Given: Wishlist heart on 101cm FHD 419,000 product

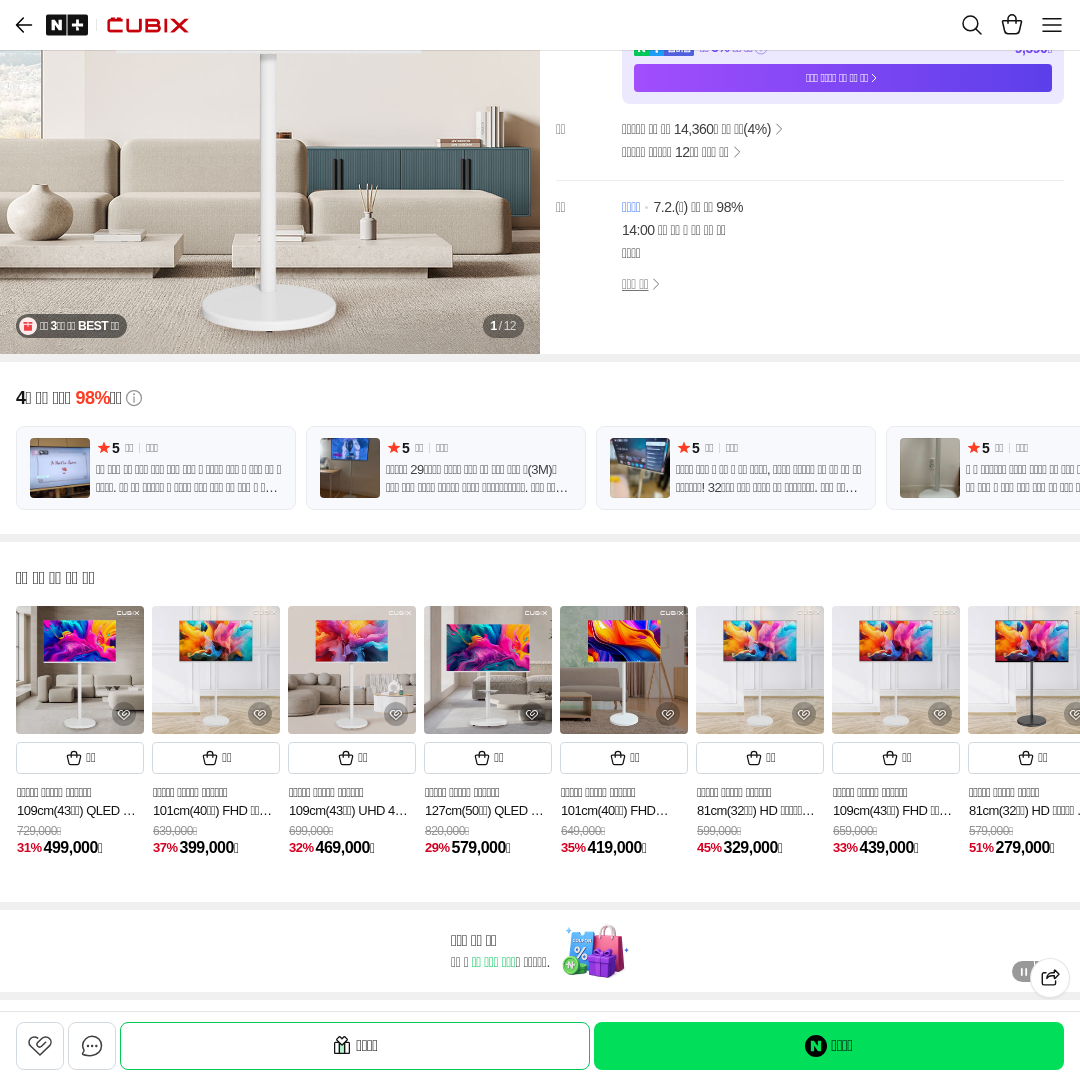Looking at the screenshot, I should (668, 714).
